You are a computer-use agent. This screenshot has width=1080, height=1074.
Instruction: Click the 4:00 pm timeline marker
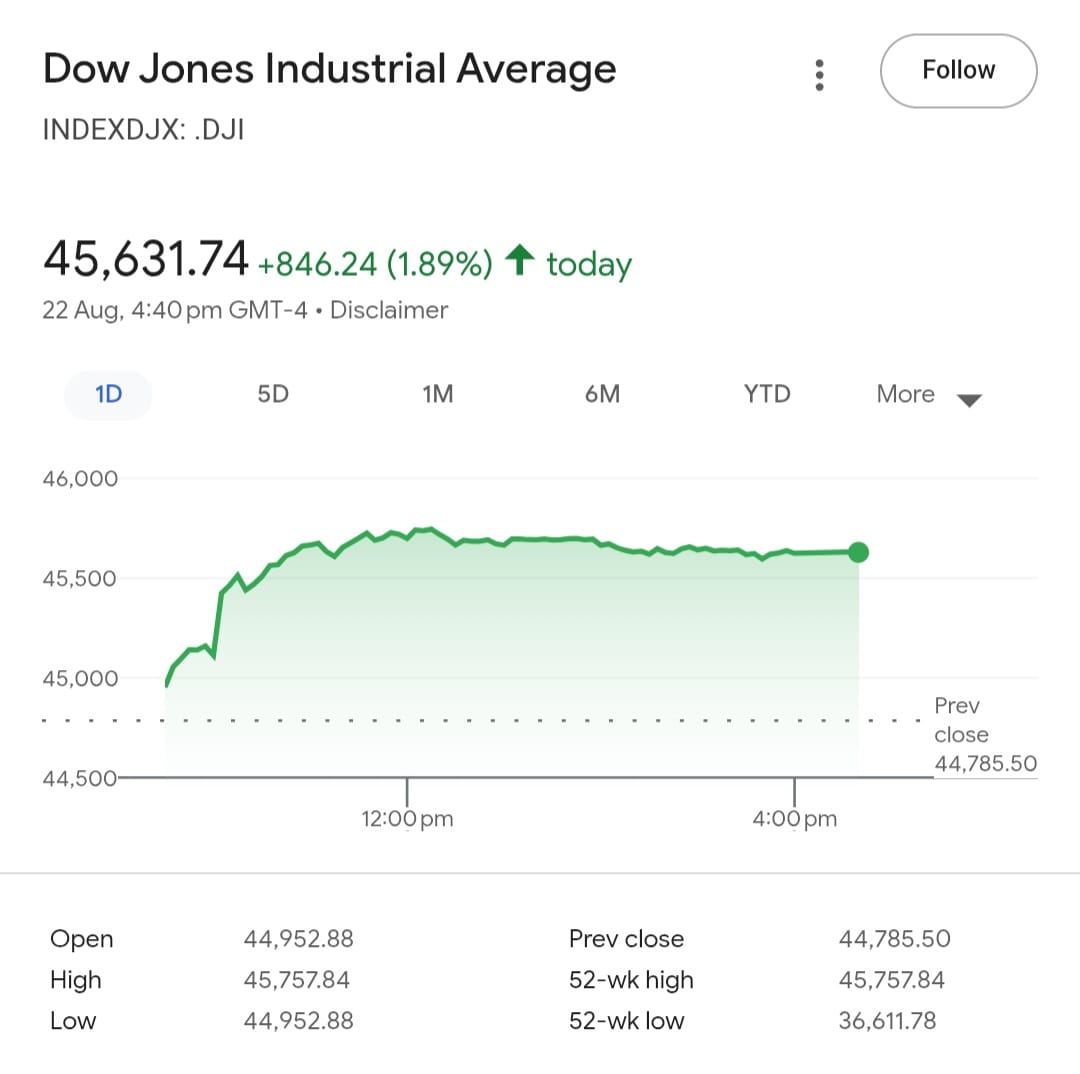click(x=795, y=819)
